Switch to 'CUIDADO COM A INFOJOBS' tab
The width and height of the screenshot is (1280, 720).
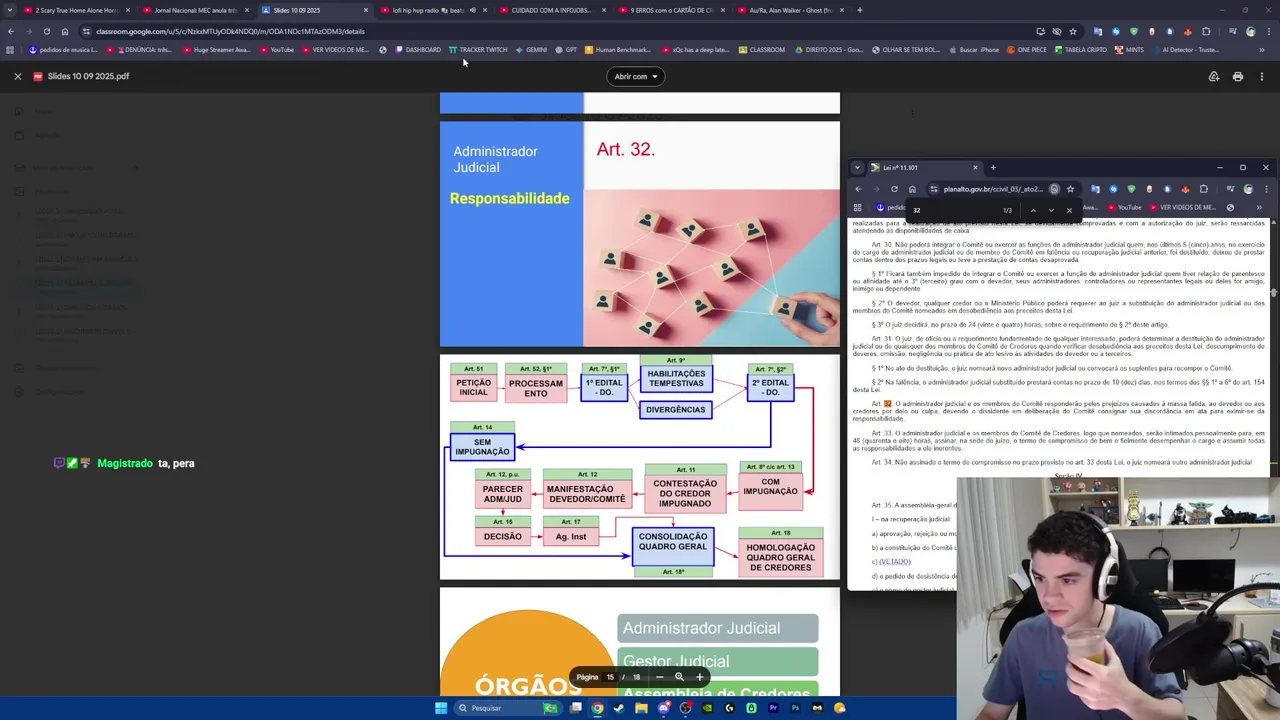click(x=546, y=10)
